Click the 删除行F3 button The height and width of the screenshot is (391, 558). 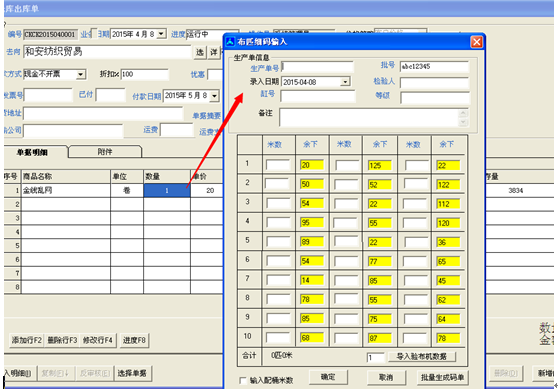(x=62, y=340)
